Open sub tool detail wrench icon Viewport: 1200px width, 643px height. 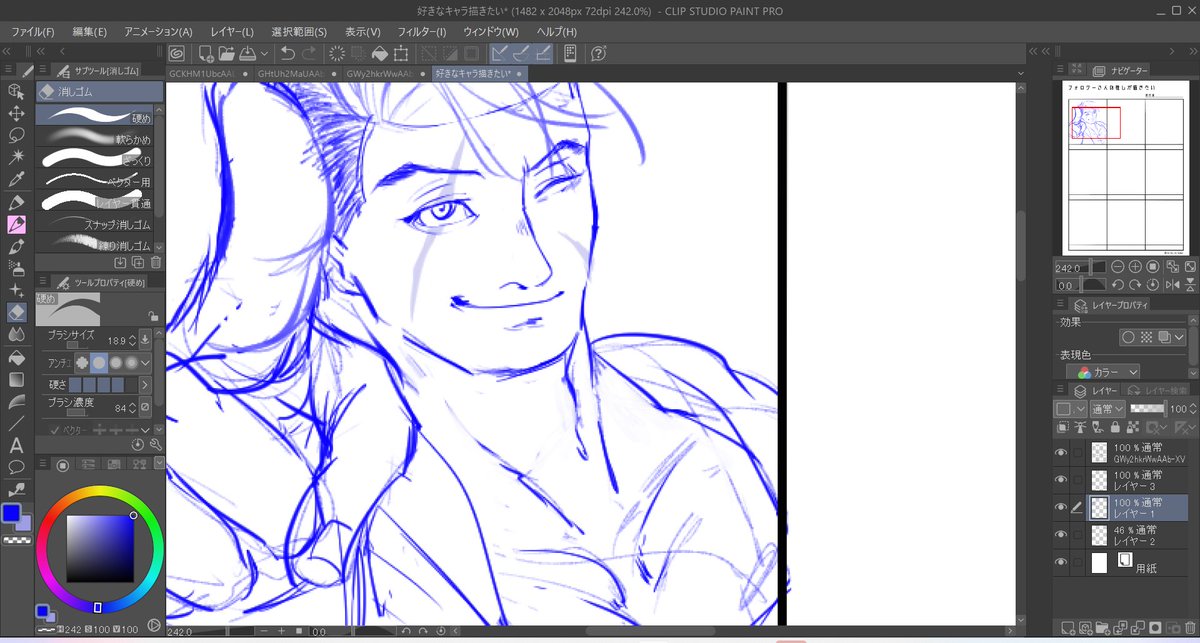coord(155,445)
